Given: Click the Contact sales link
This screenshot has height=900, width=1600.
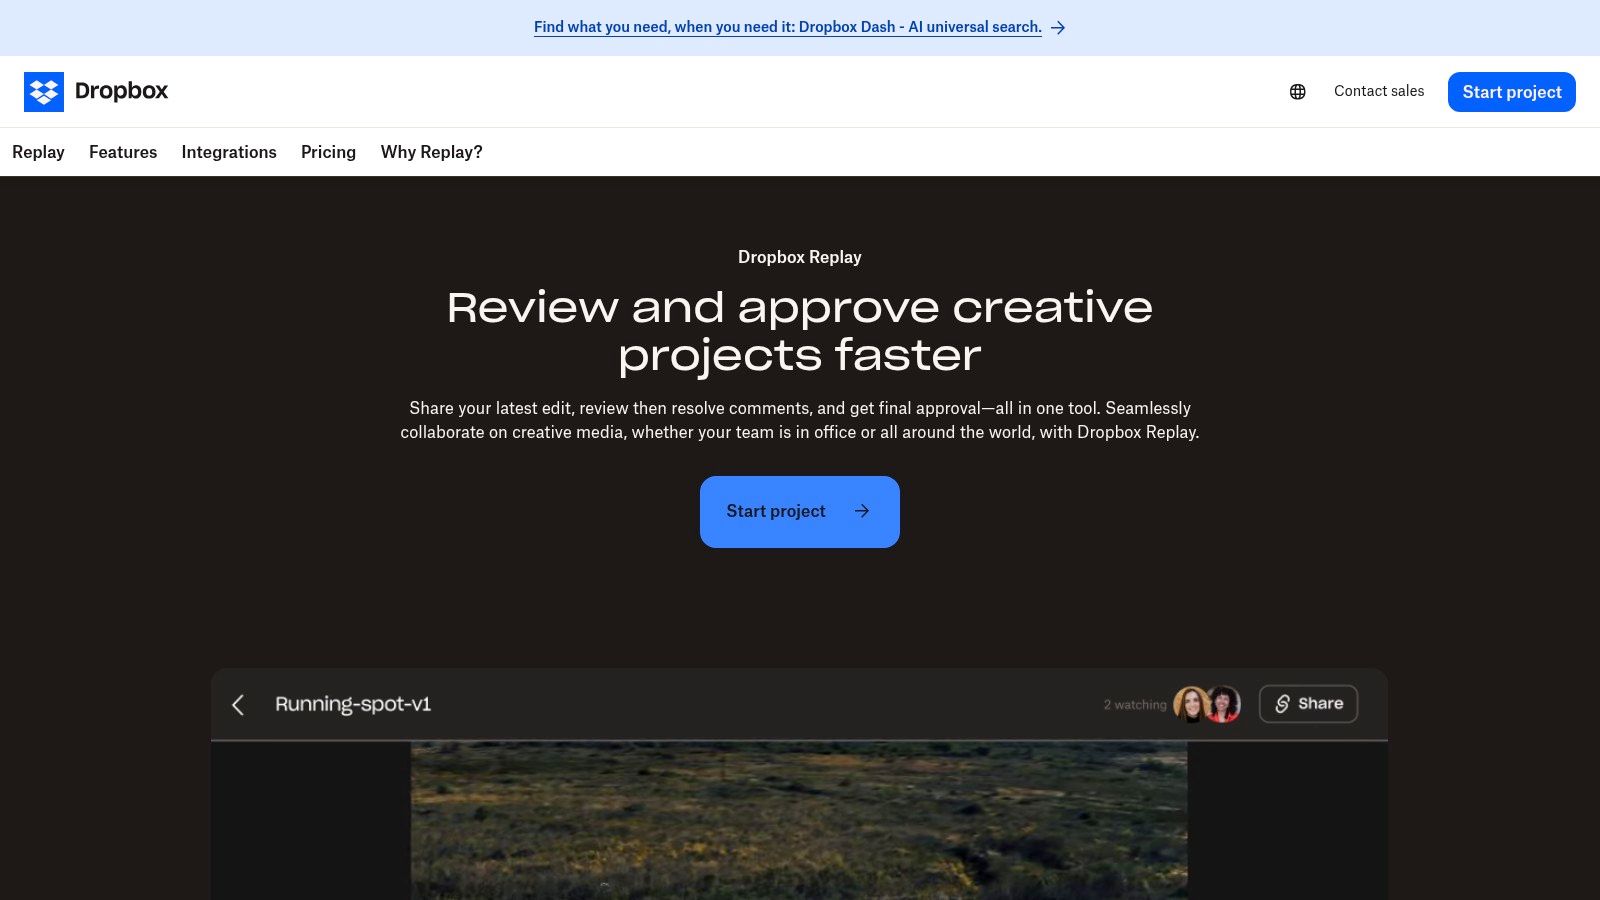Looking at the screenshot, I should click(1378, 91).
